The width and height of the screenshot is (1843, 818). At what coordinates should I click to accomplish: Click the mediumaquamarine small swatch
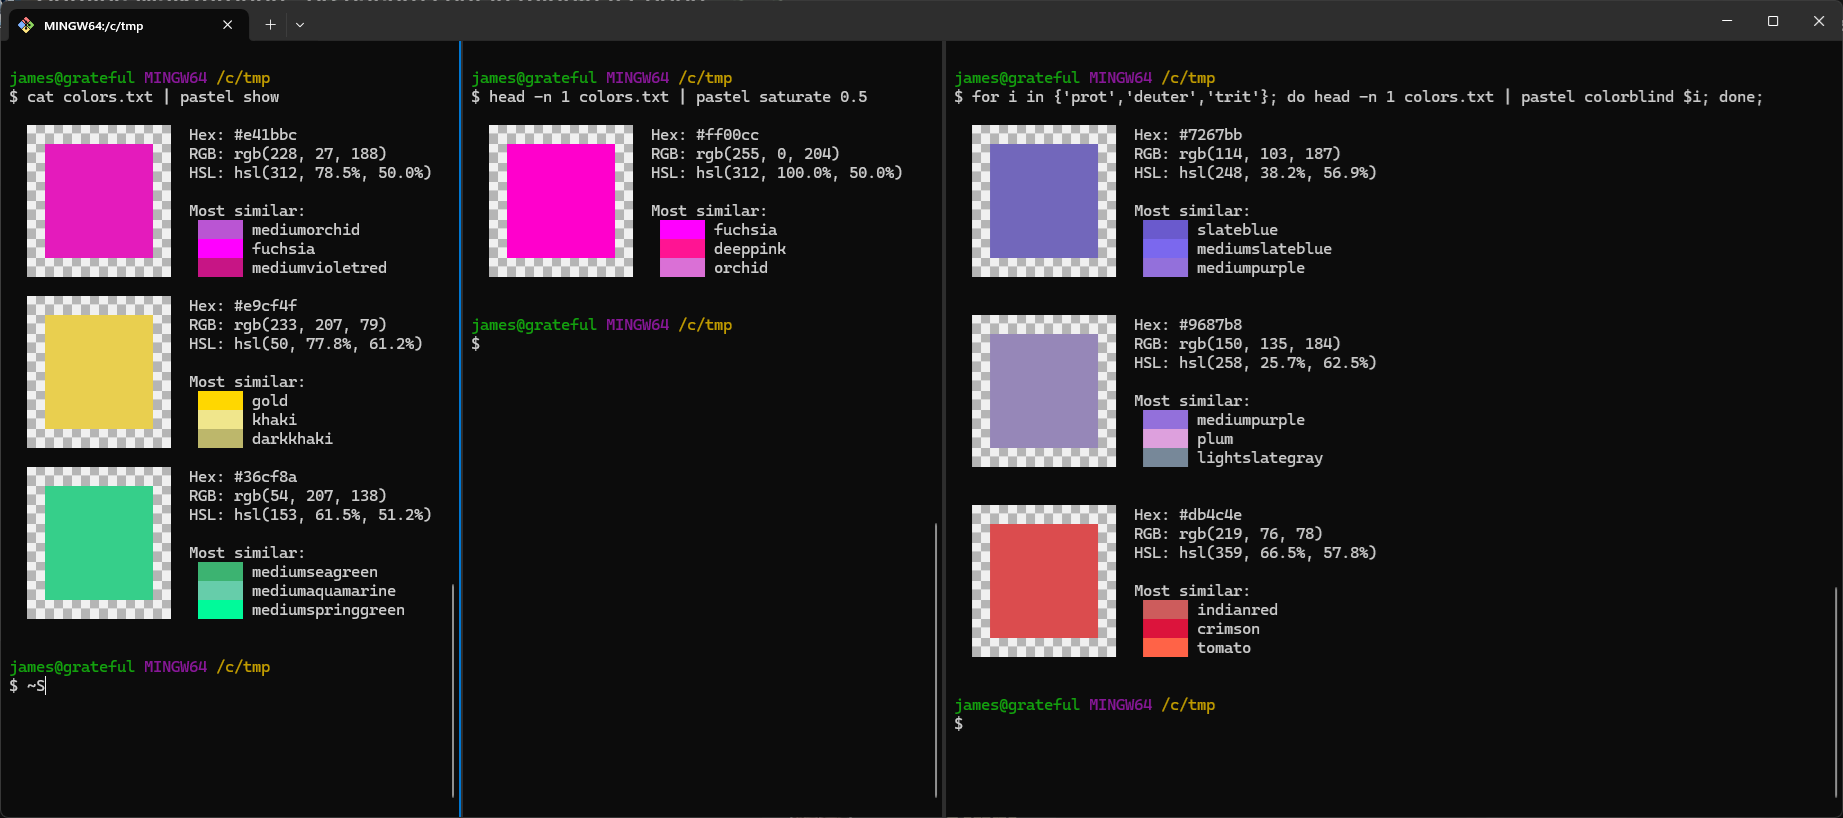point(220,591)
